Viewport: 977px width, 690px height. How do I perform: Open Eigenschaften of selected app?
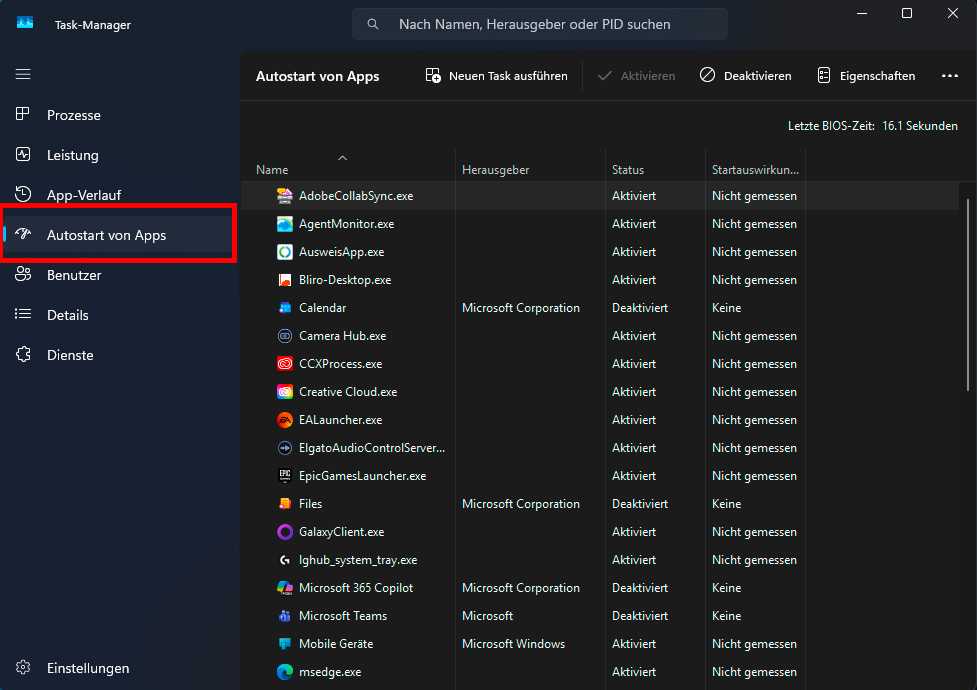(866, 76)
